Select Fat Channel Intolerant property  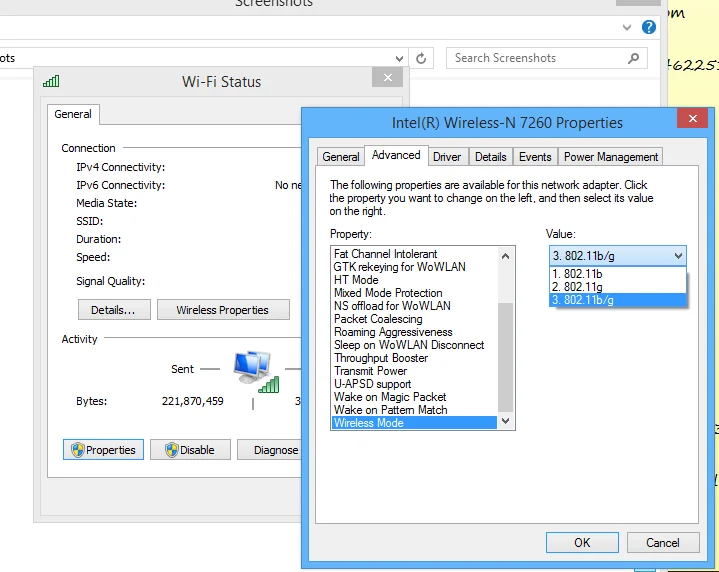414,254
